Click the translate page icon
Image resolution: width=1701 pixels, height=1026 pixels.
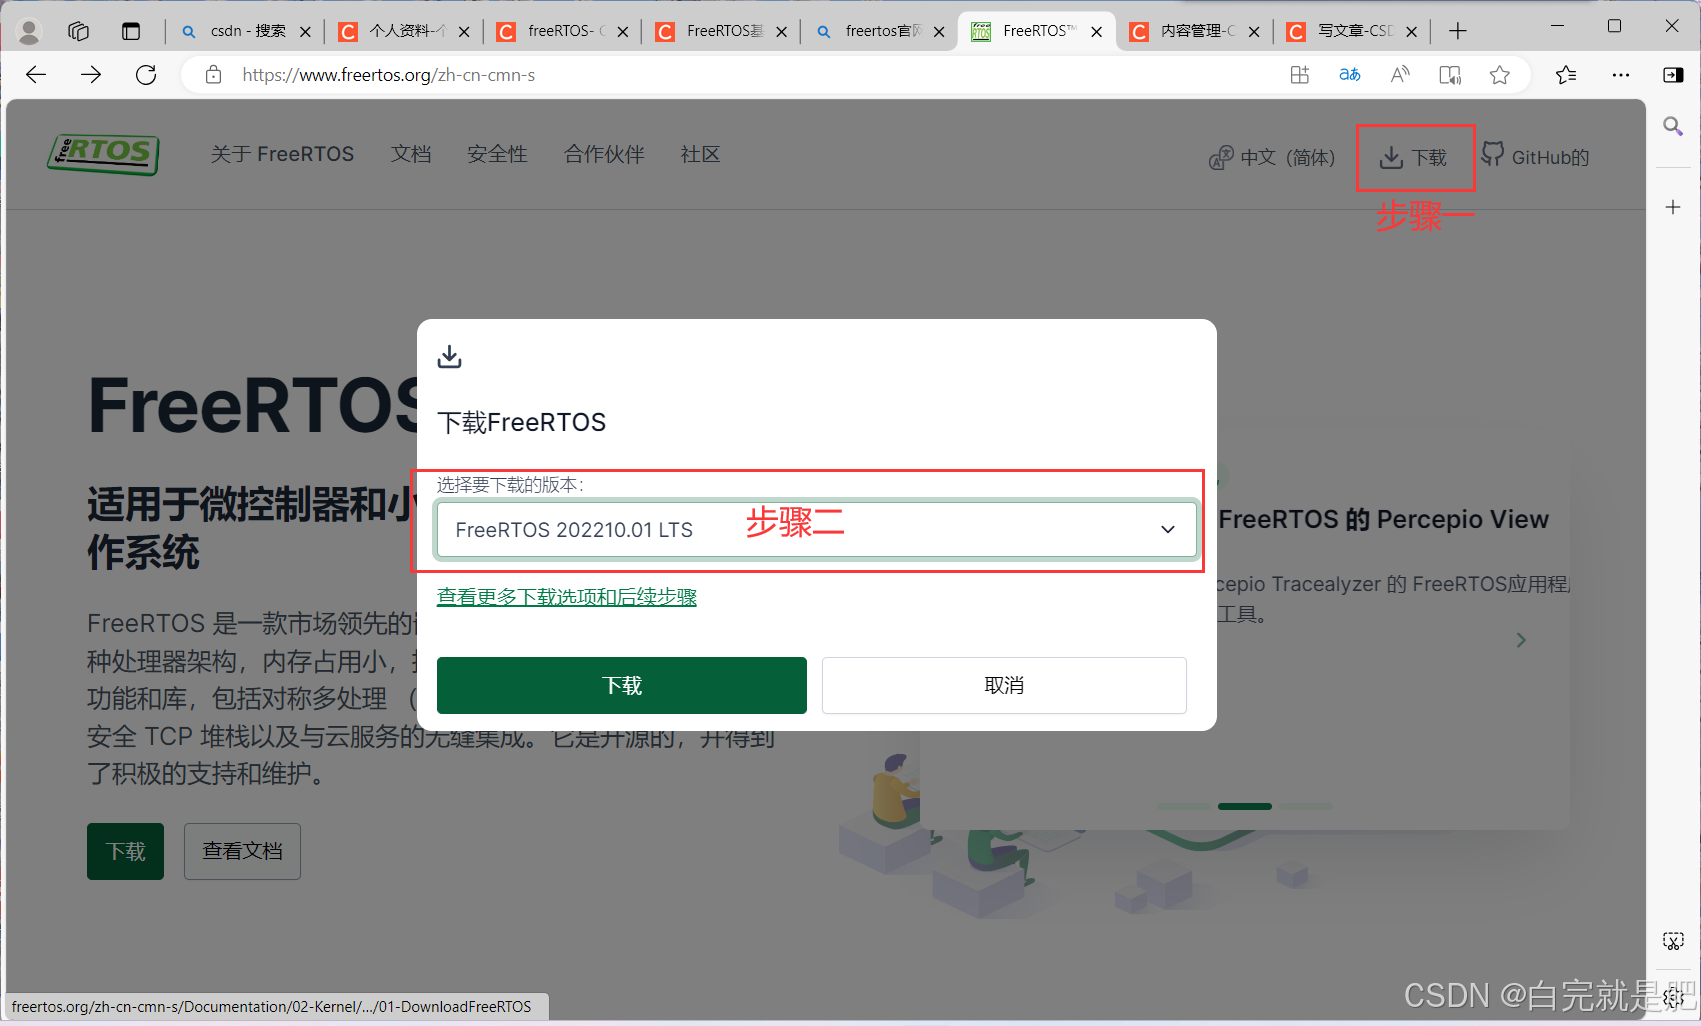click(x=1350, y=75)
